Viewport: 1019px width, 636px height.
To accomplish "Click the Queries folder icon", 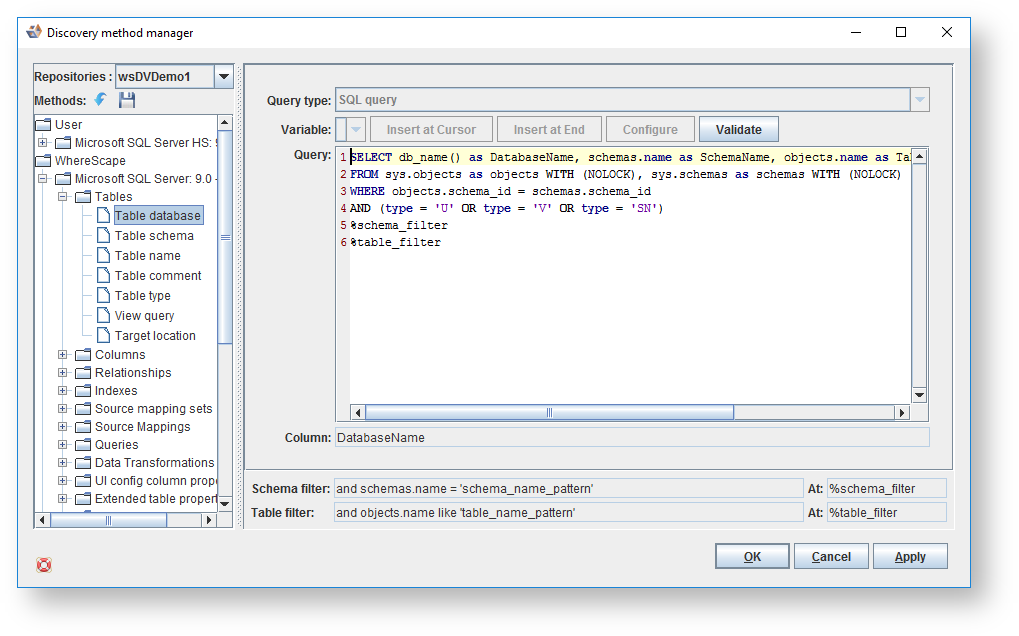I will 83,445.
